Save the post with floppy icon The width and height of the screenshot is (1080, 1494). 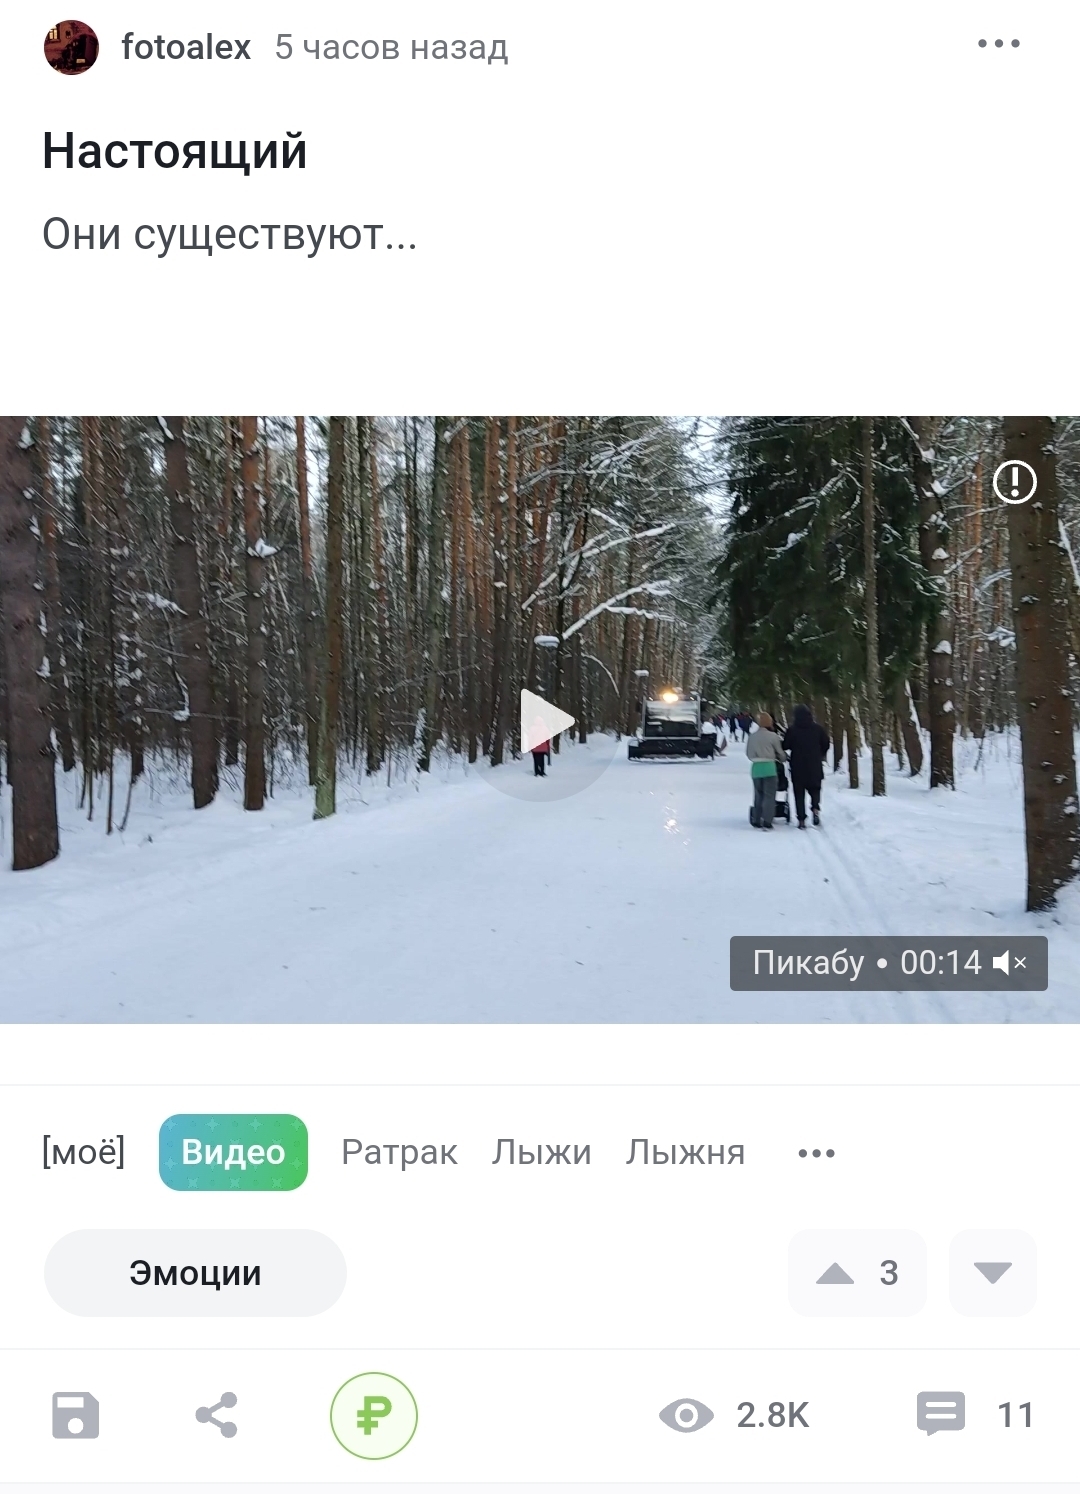(x=76, y=1415)
